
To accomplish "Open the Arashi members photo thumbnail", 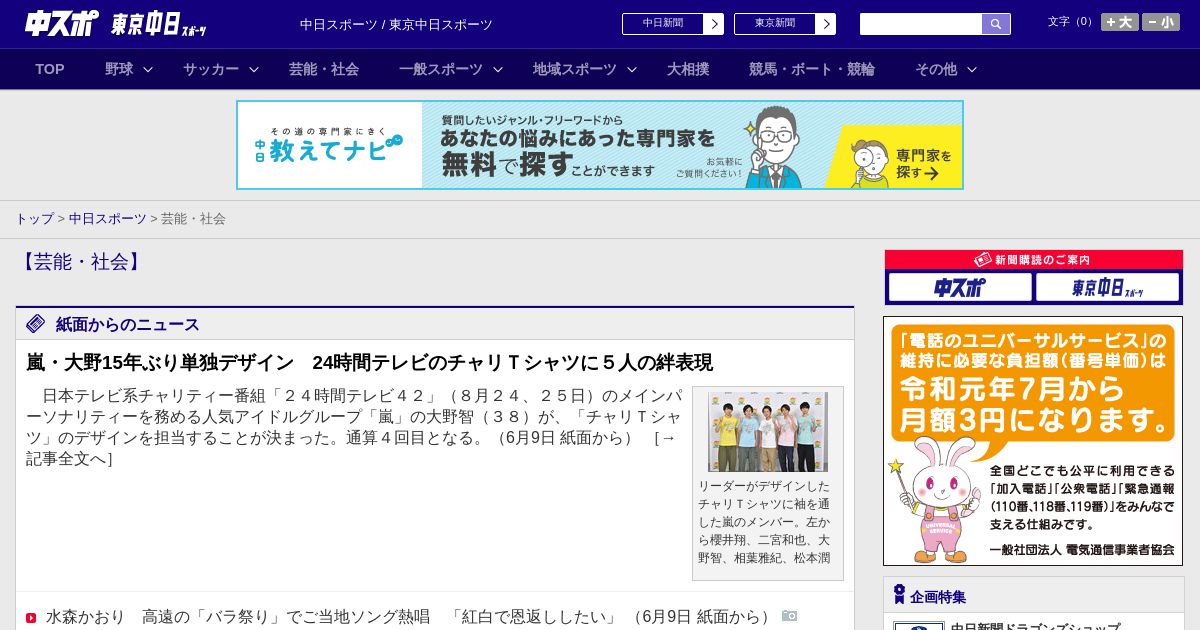I will (x=768, y=432).
